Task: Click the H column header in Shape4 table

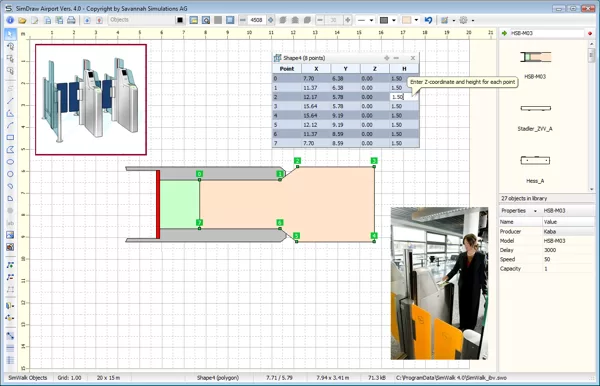Action: 404,69
